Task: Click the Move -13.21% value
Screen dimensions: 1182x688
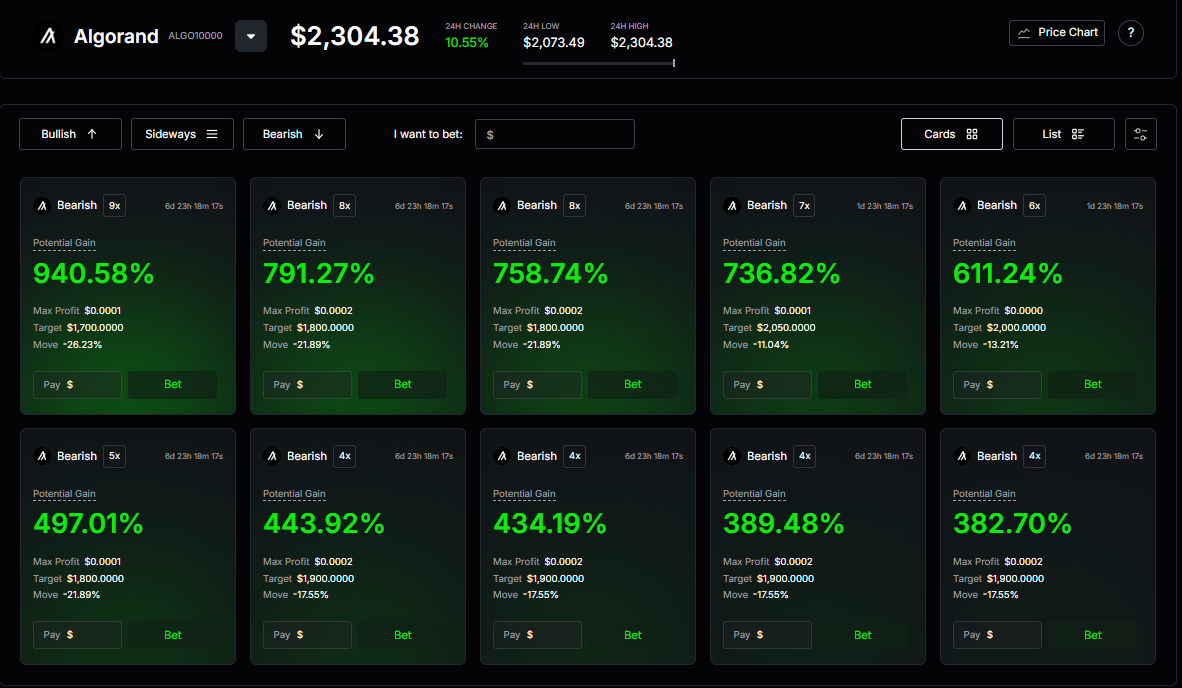Action: pyautogui.click(x=1001, y=344)
